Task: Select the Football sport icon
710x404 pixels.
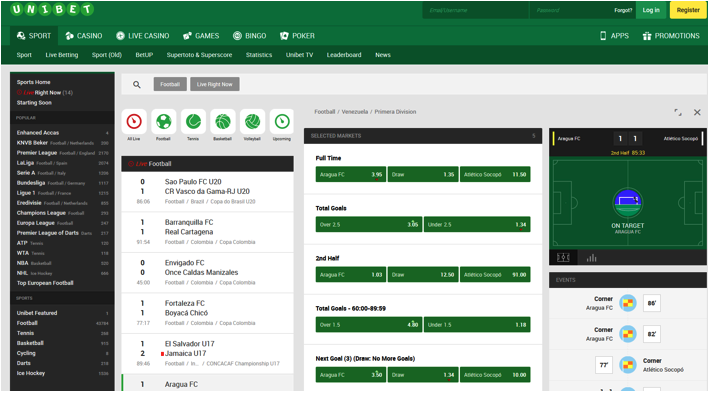Action: (x=163, y=122)
